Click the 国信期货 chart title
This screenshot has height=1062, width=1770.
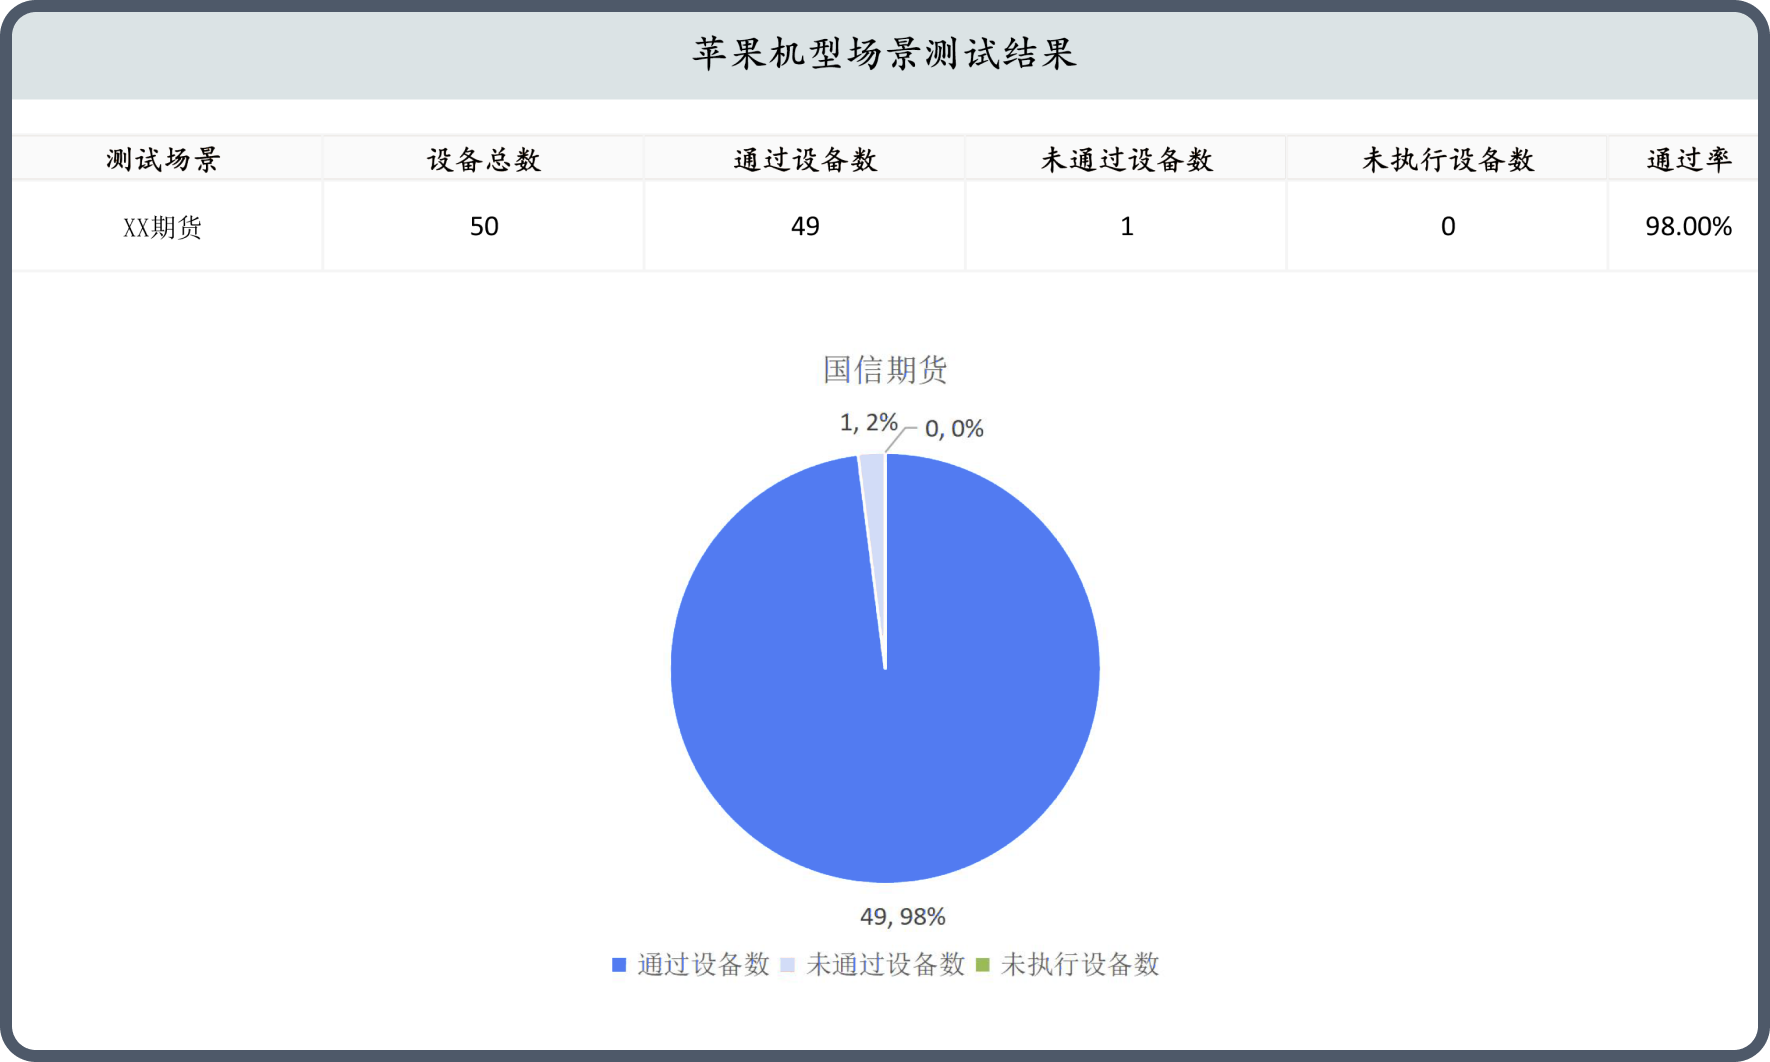pyautogui.click(x=885, y=370)
